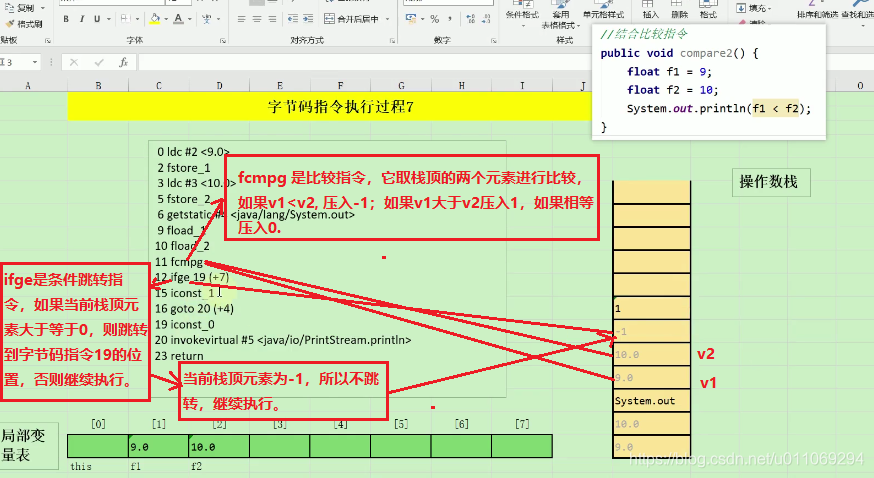Open font group dialog launcher
This screenshot has height=478, width=874.
223,41
